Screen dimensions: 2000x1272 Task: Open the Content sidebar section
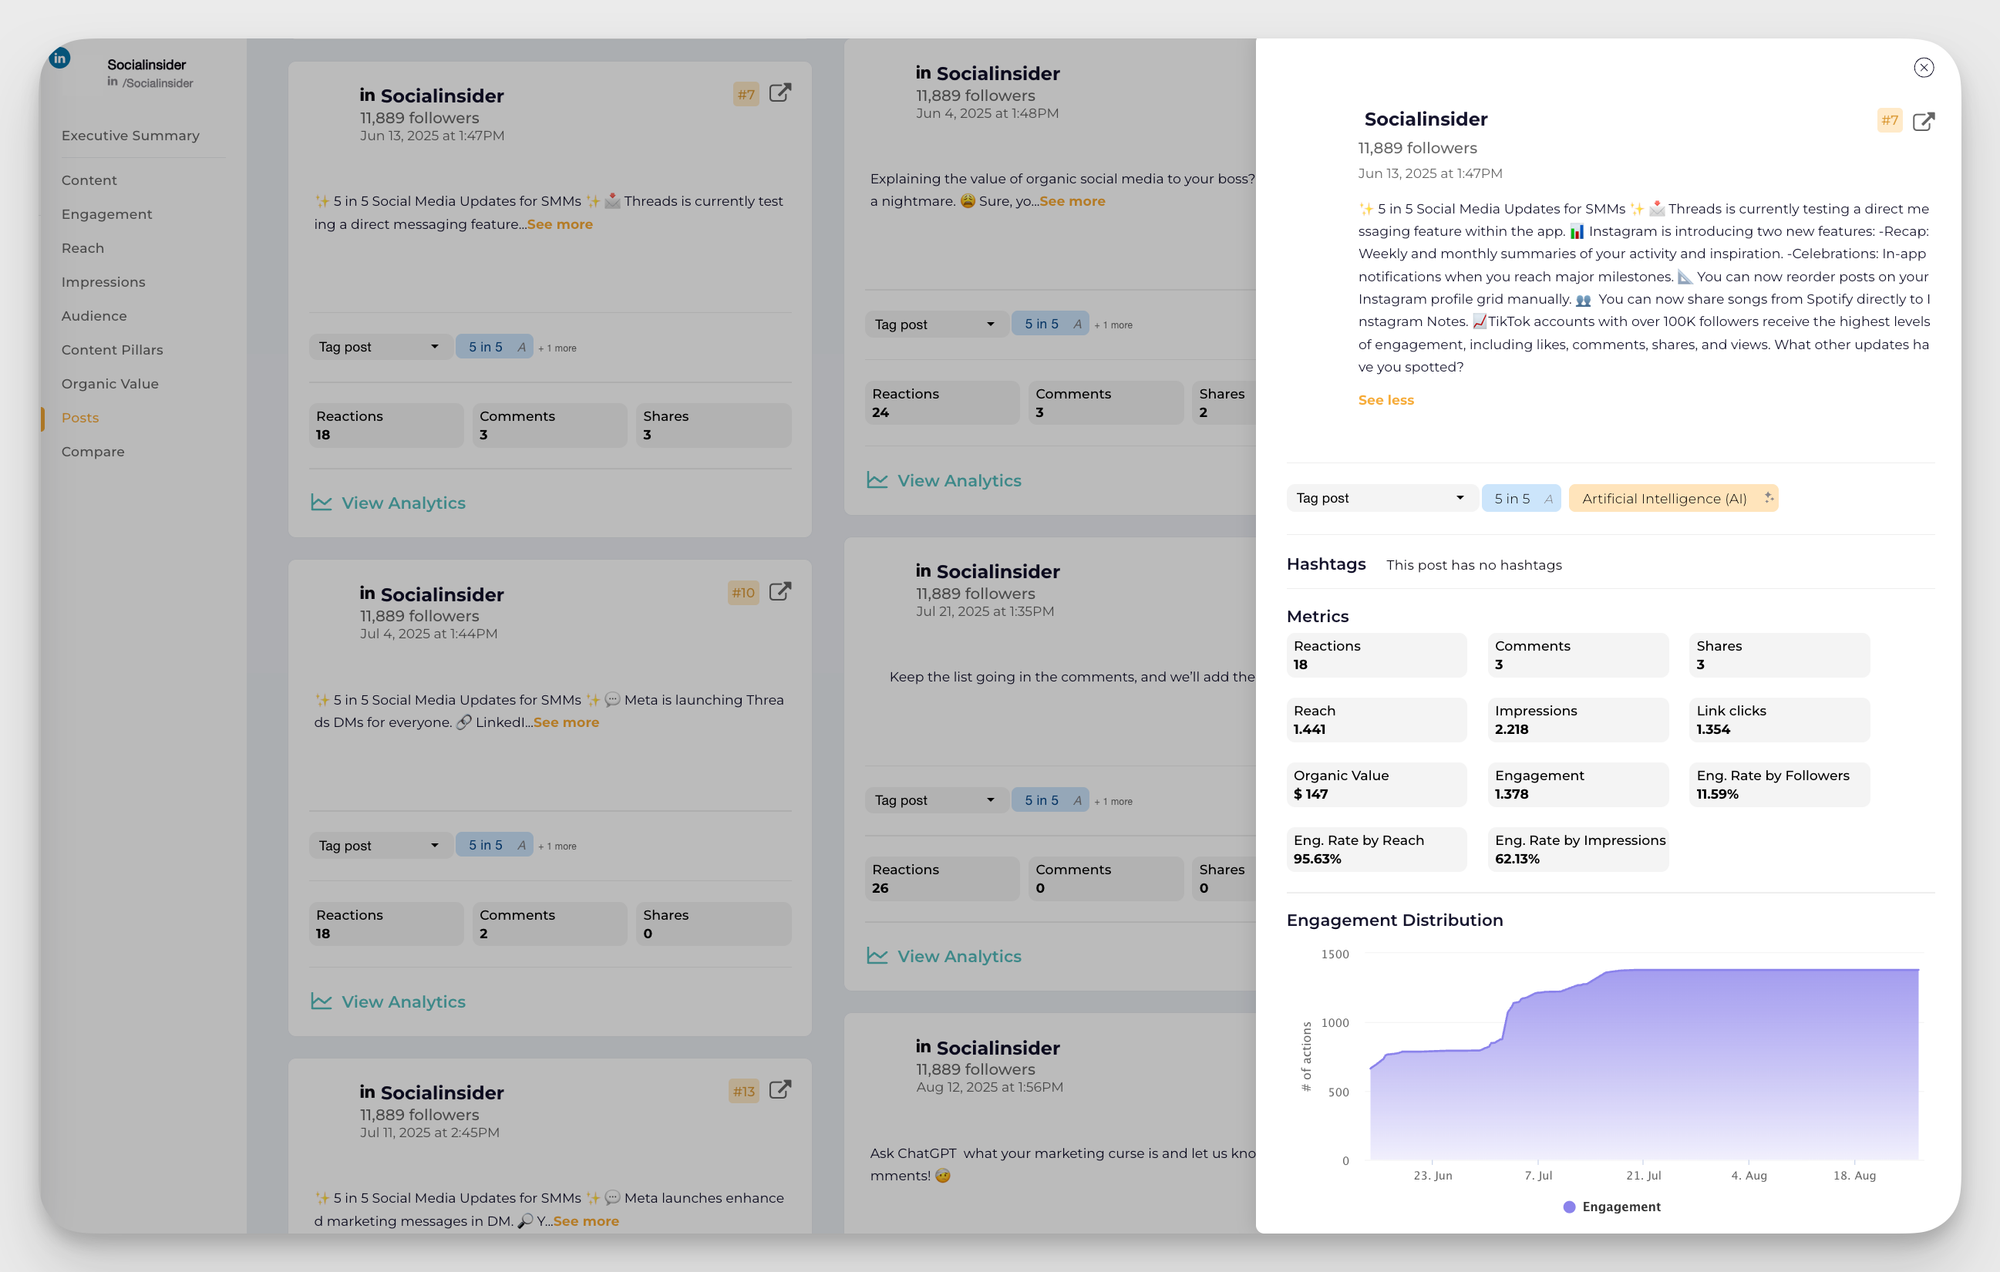[89, 180]
